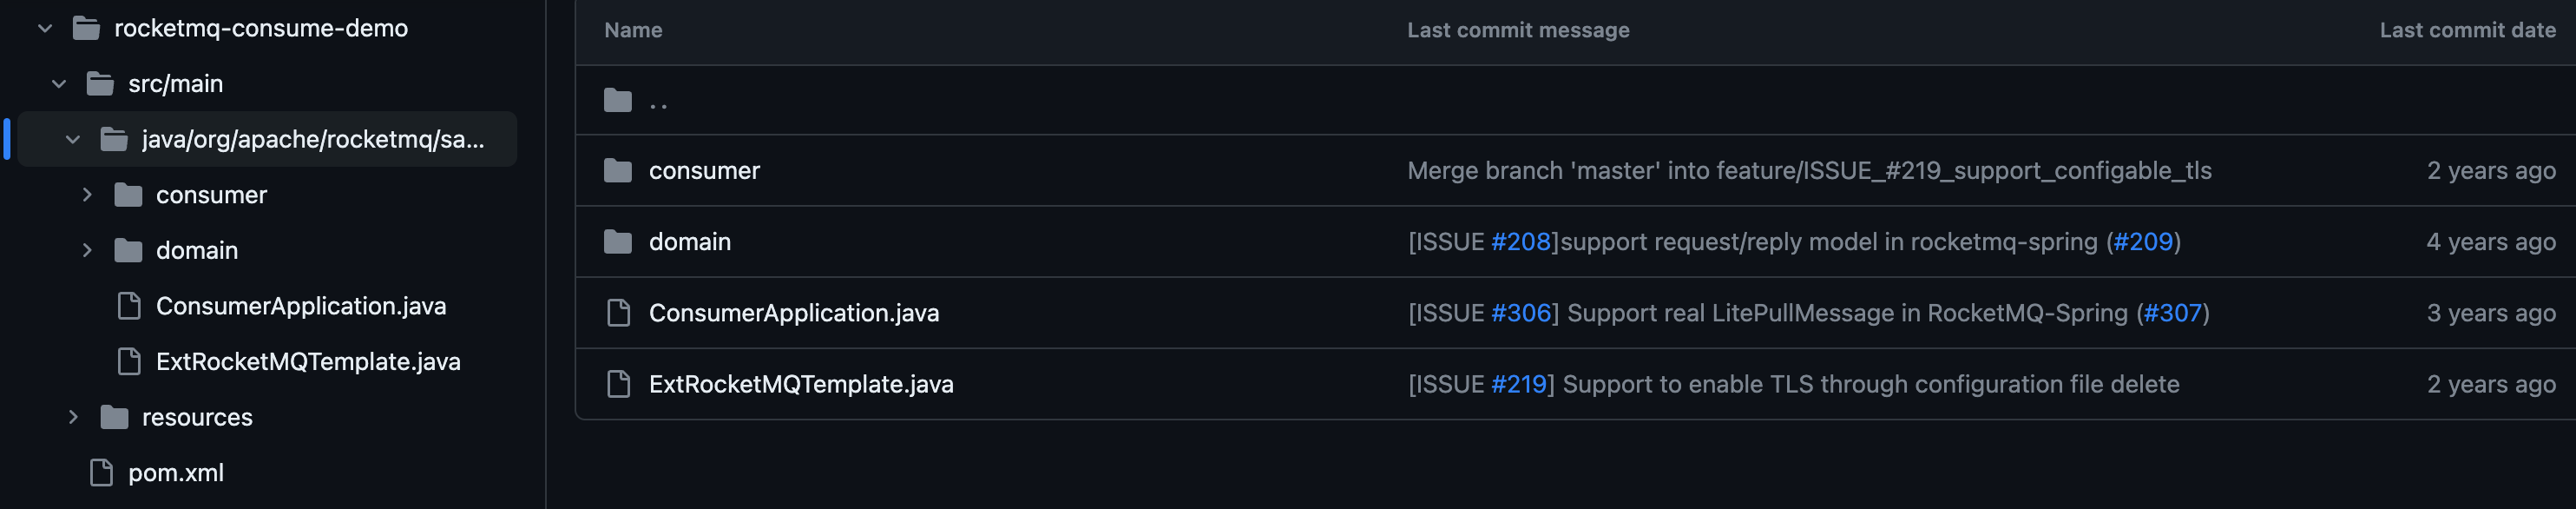Expand the domain folder in sidebar tree
The height and width of the screenshot is (509, 2576).
coord(87,250)
